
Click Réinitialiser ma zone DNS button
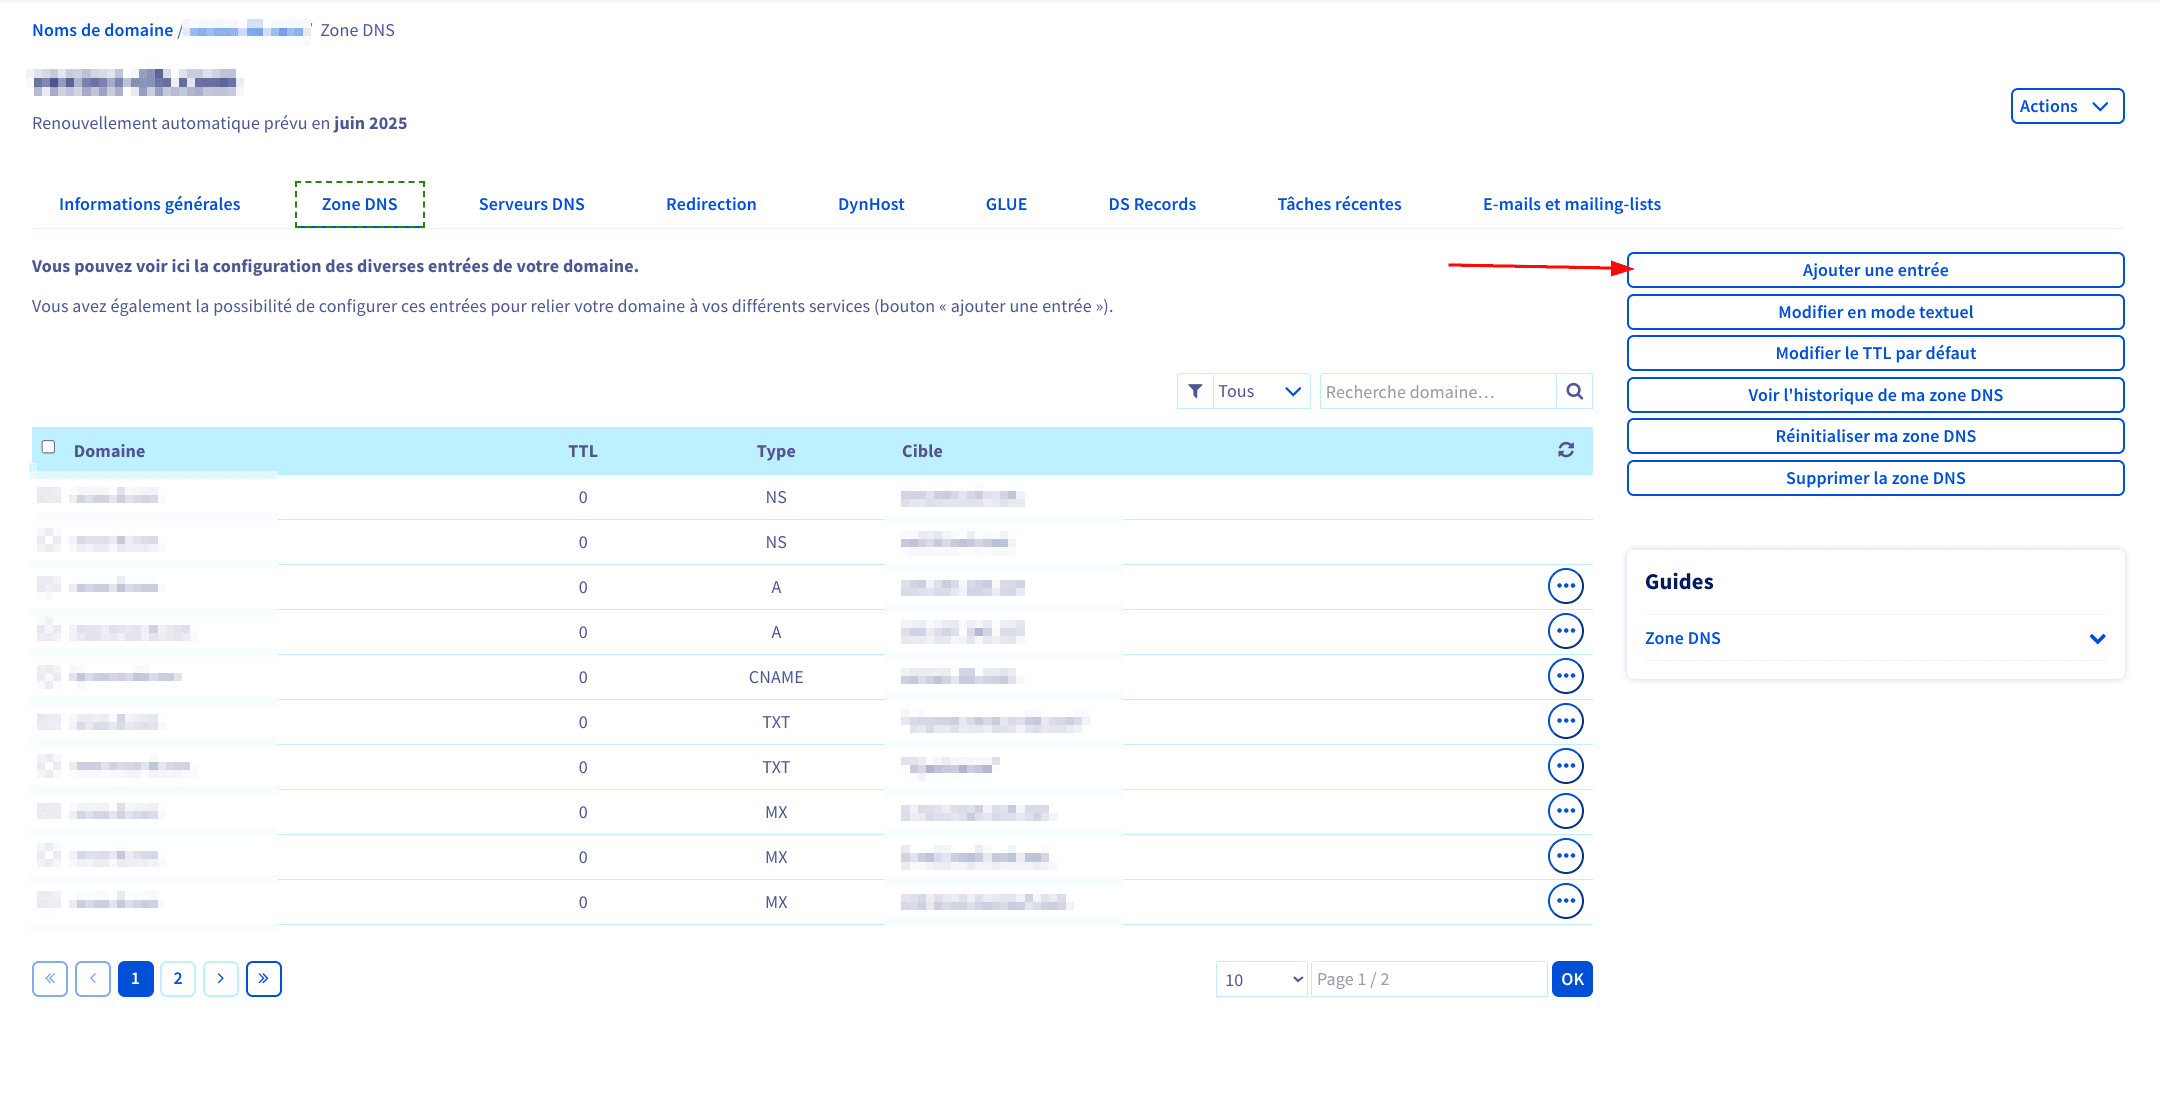[1875, 436]
